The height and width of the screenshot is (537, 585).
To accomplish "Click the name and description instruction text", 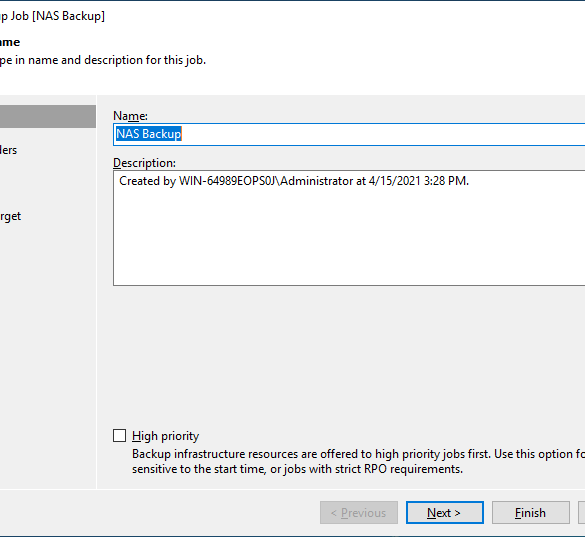I will [103, 60].
